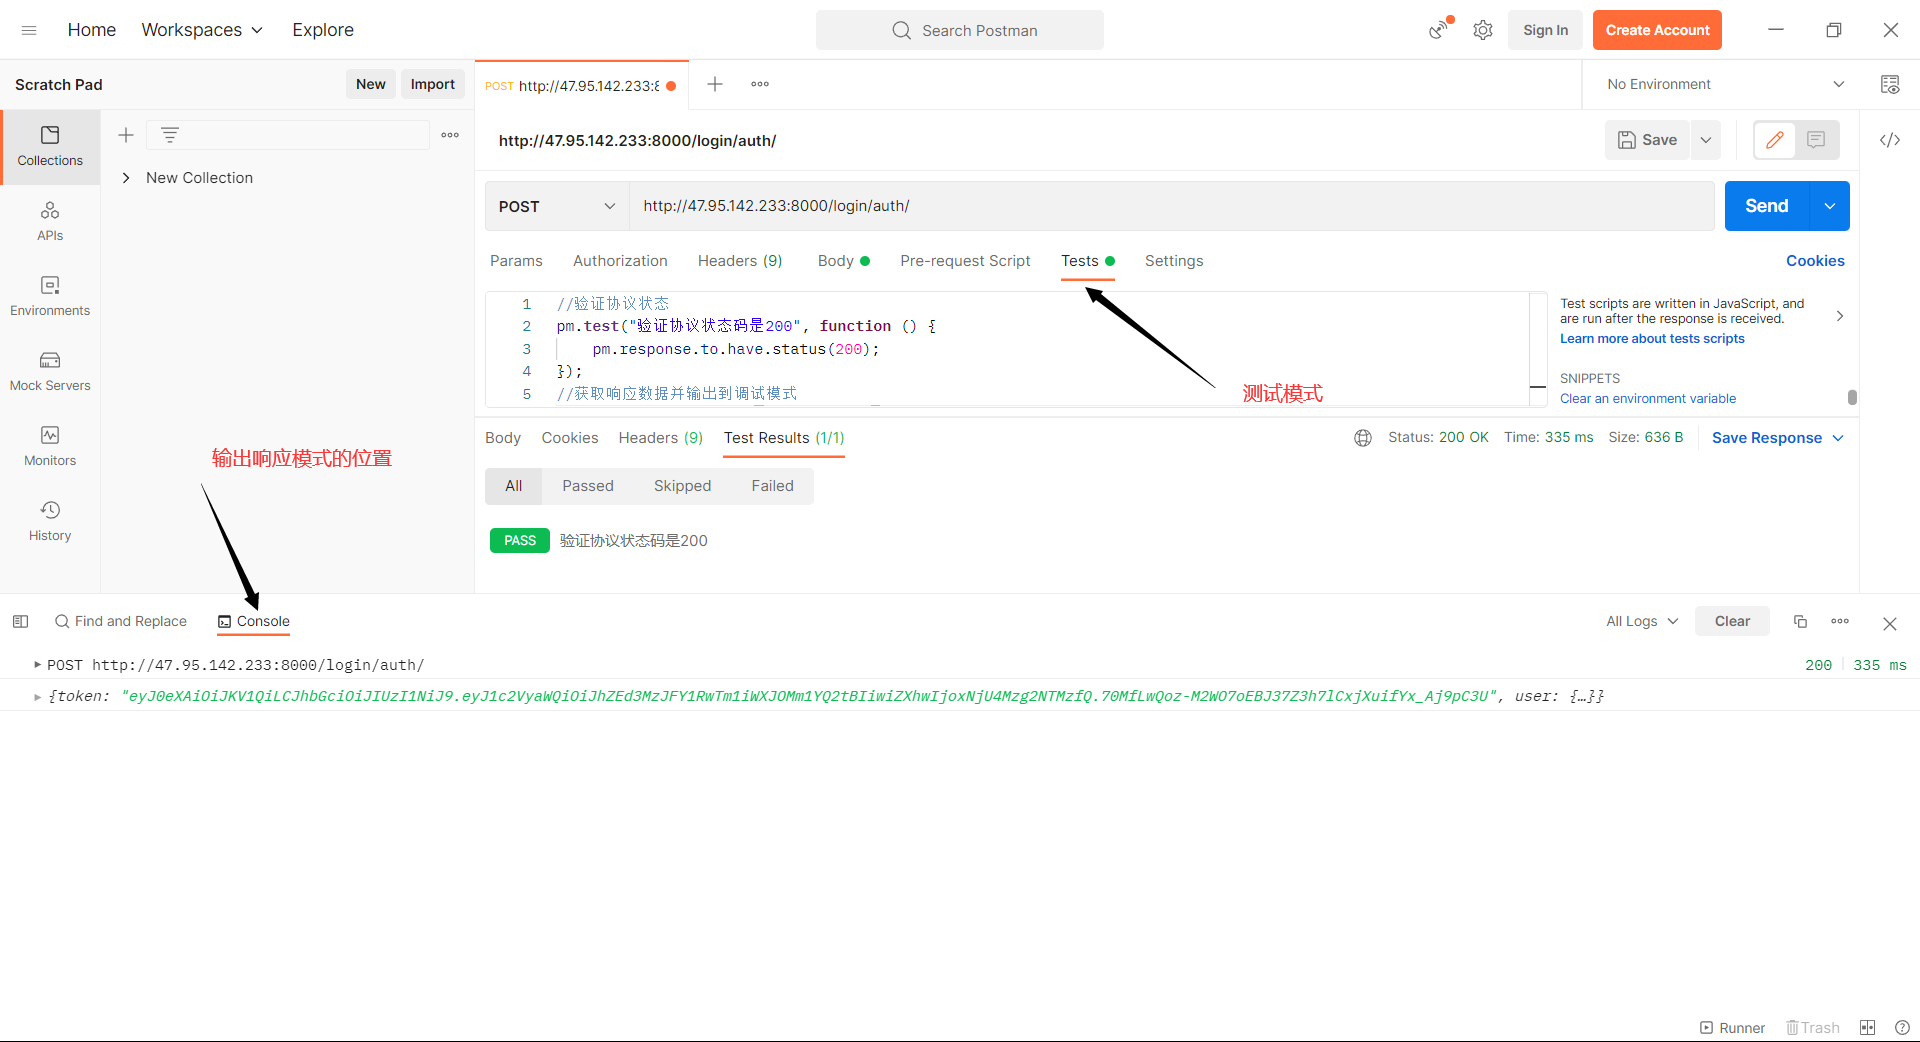Open Mock Servers in the sidebar
Screen dimensions: 1920x1042
(x=50, y=371)
